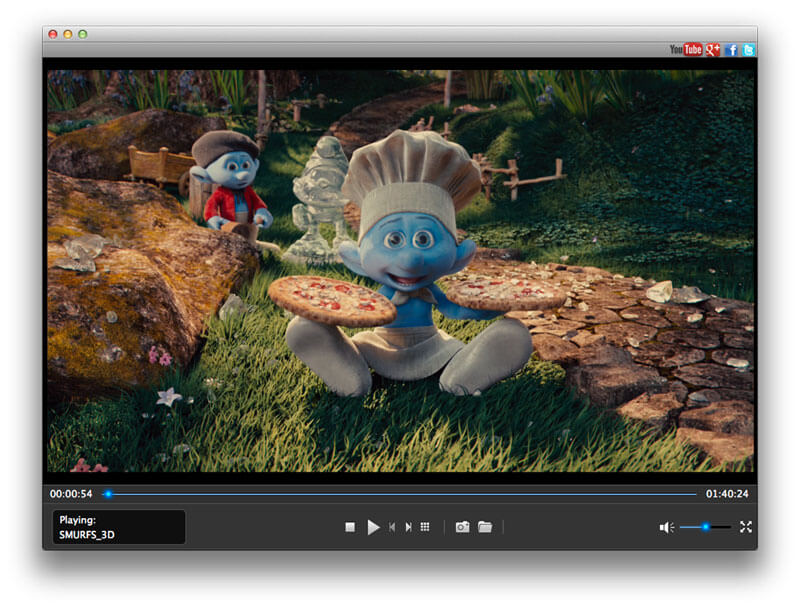Open file with folder icon
The height and width of the screenshot is (609, 800).
(x=485, y=527)
